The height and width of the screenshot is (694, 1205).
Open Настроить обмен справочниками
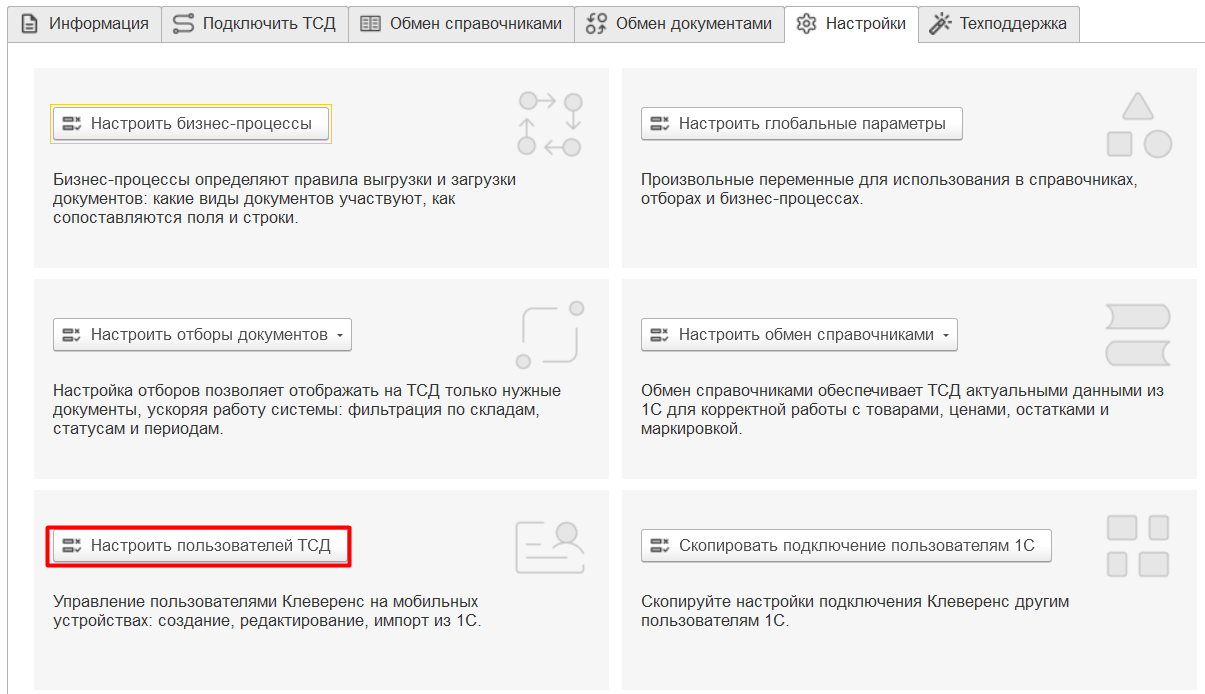(799, 335)
